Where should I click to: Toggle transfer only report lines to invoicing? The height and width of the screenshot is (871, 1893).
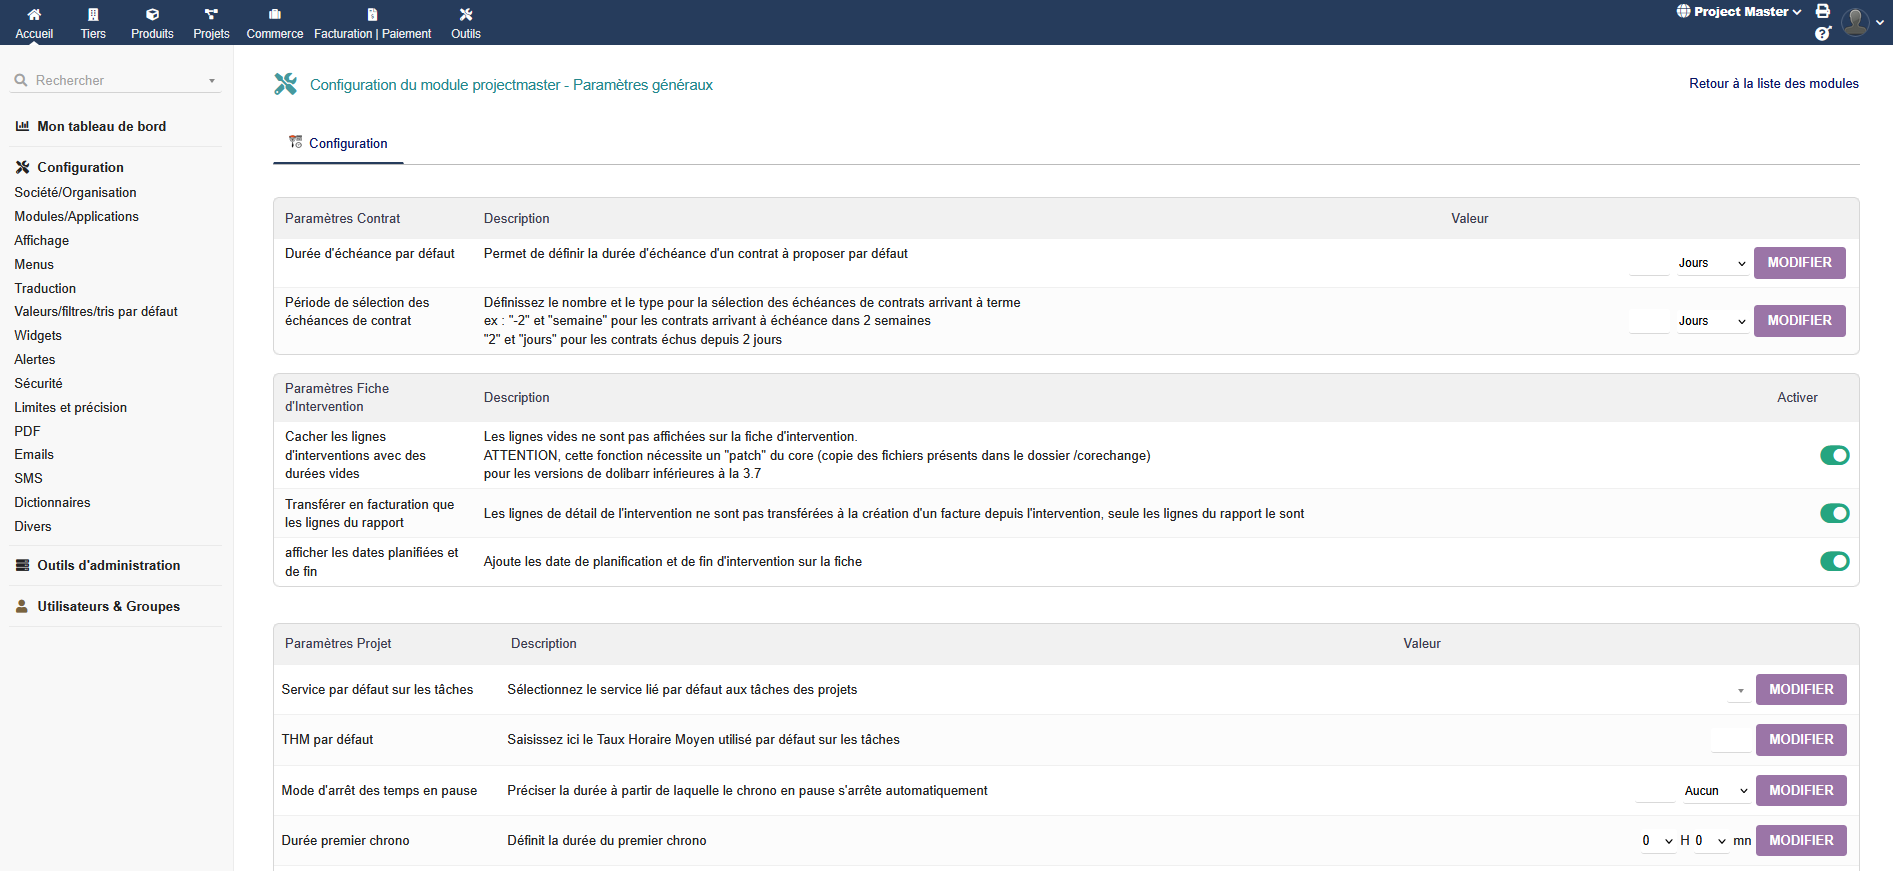click(x=1834, y=513)
